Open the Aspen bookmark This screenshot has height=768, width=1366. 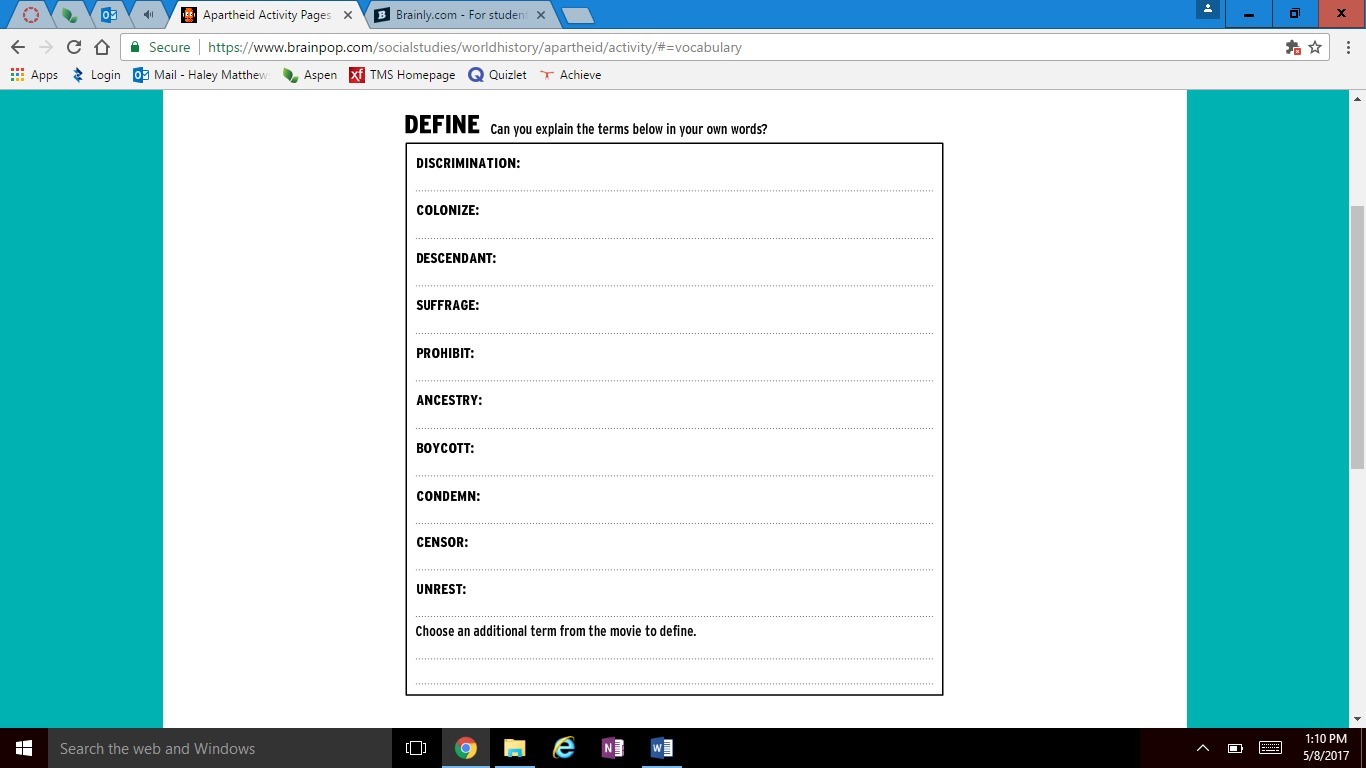(x=310, y=75)
